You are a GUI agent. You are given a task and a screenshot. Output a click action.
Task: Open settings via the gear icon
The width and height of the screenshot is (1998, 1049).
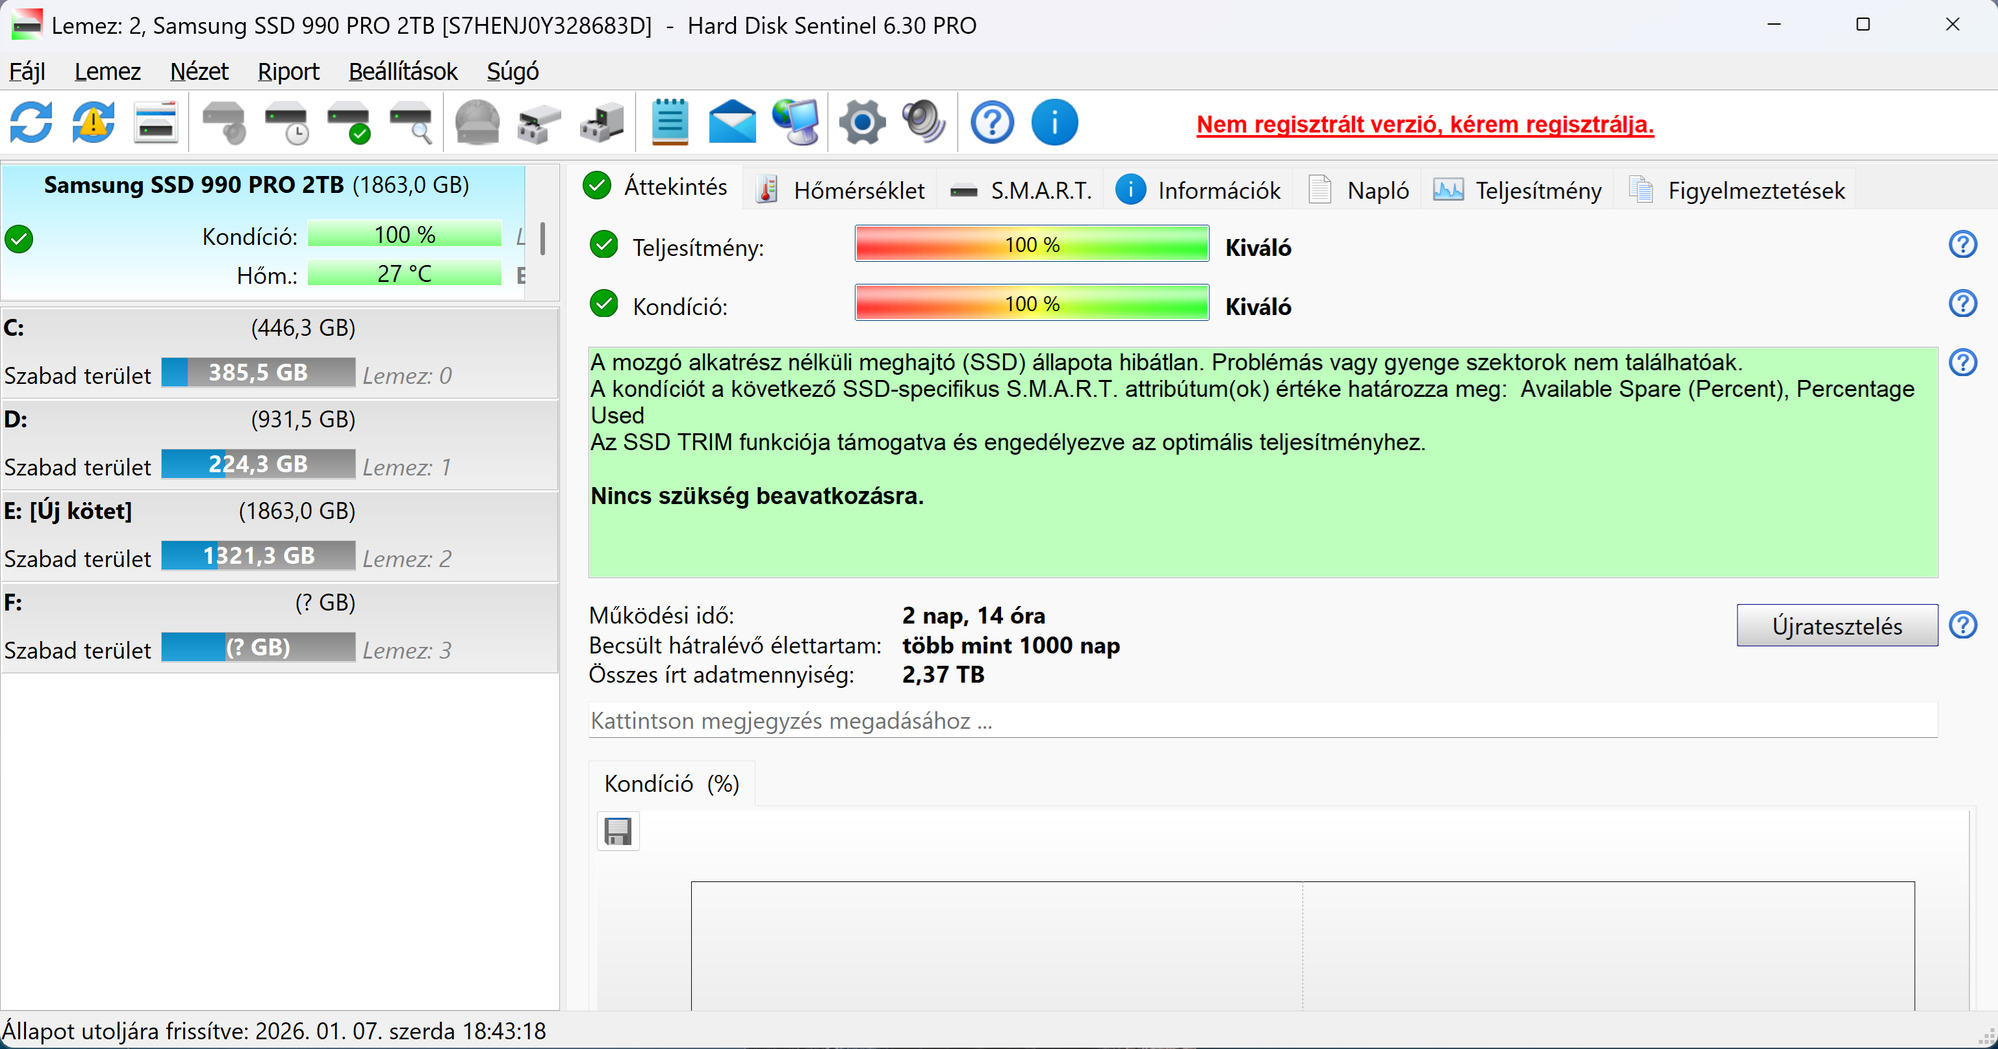(862, 123)
